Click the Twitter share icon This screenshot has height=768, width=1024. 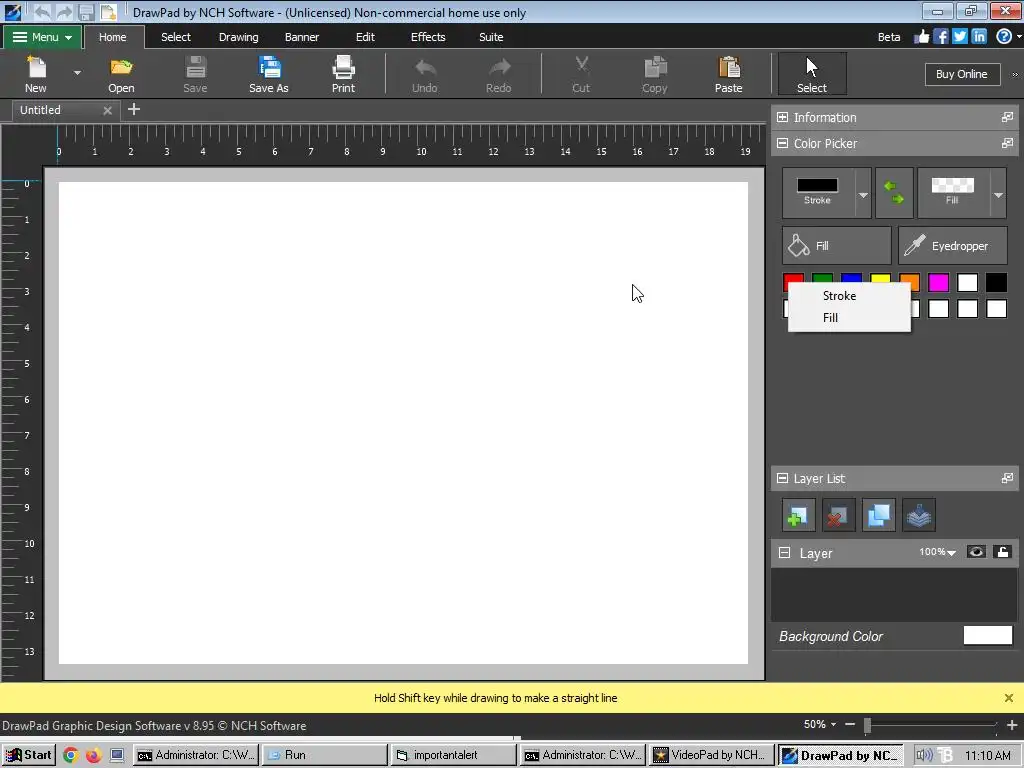[959, 37]
